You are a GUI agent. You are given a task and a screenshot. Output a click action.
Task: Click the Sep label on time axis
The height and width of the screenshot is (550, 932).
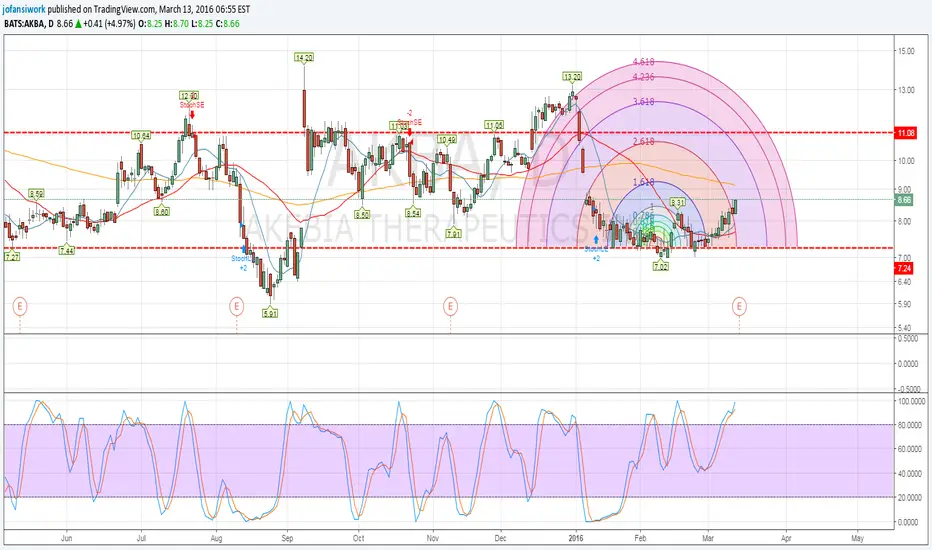coord(287,538)
